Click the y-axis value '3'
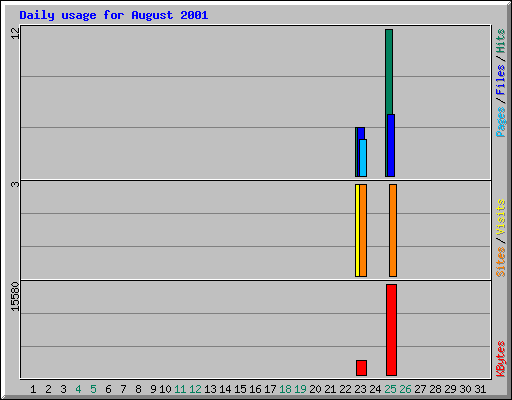The width and height of the screenshot is (512, 400). click(x=15, y=184)
